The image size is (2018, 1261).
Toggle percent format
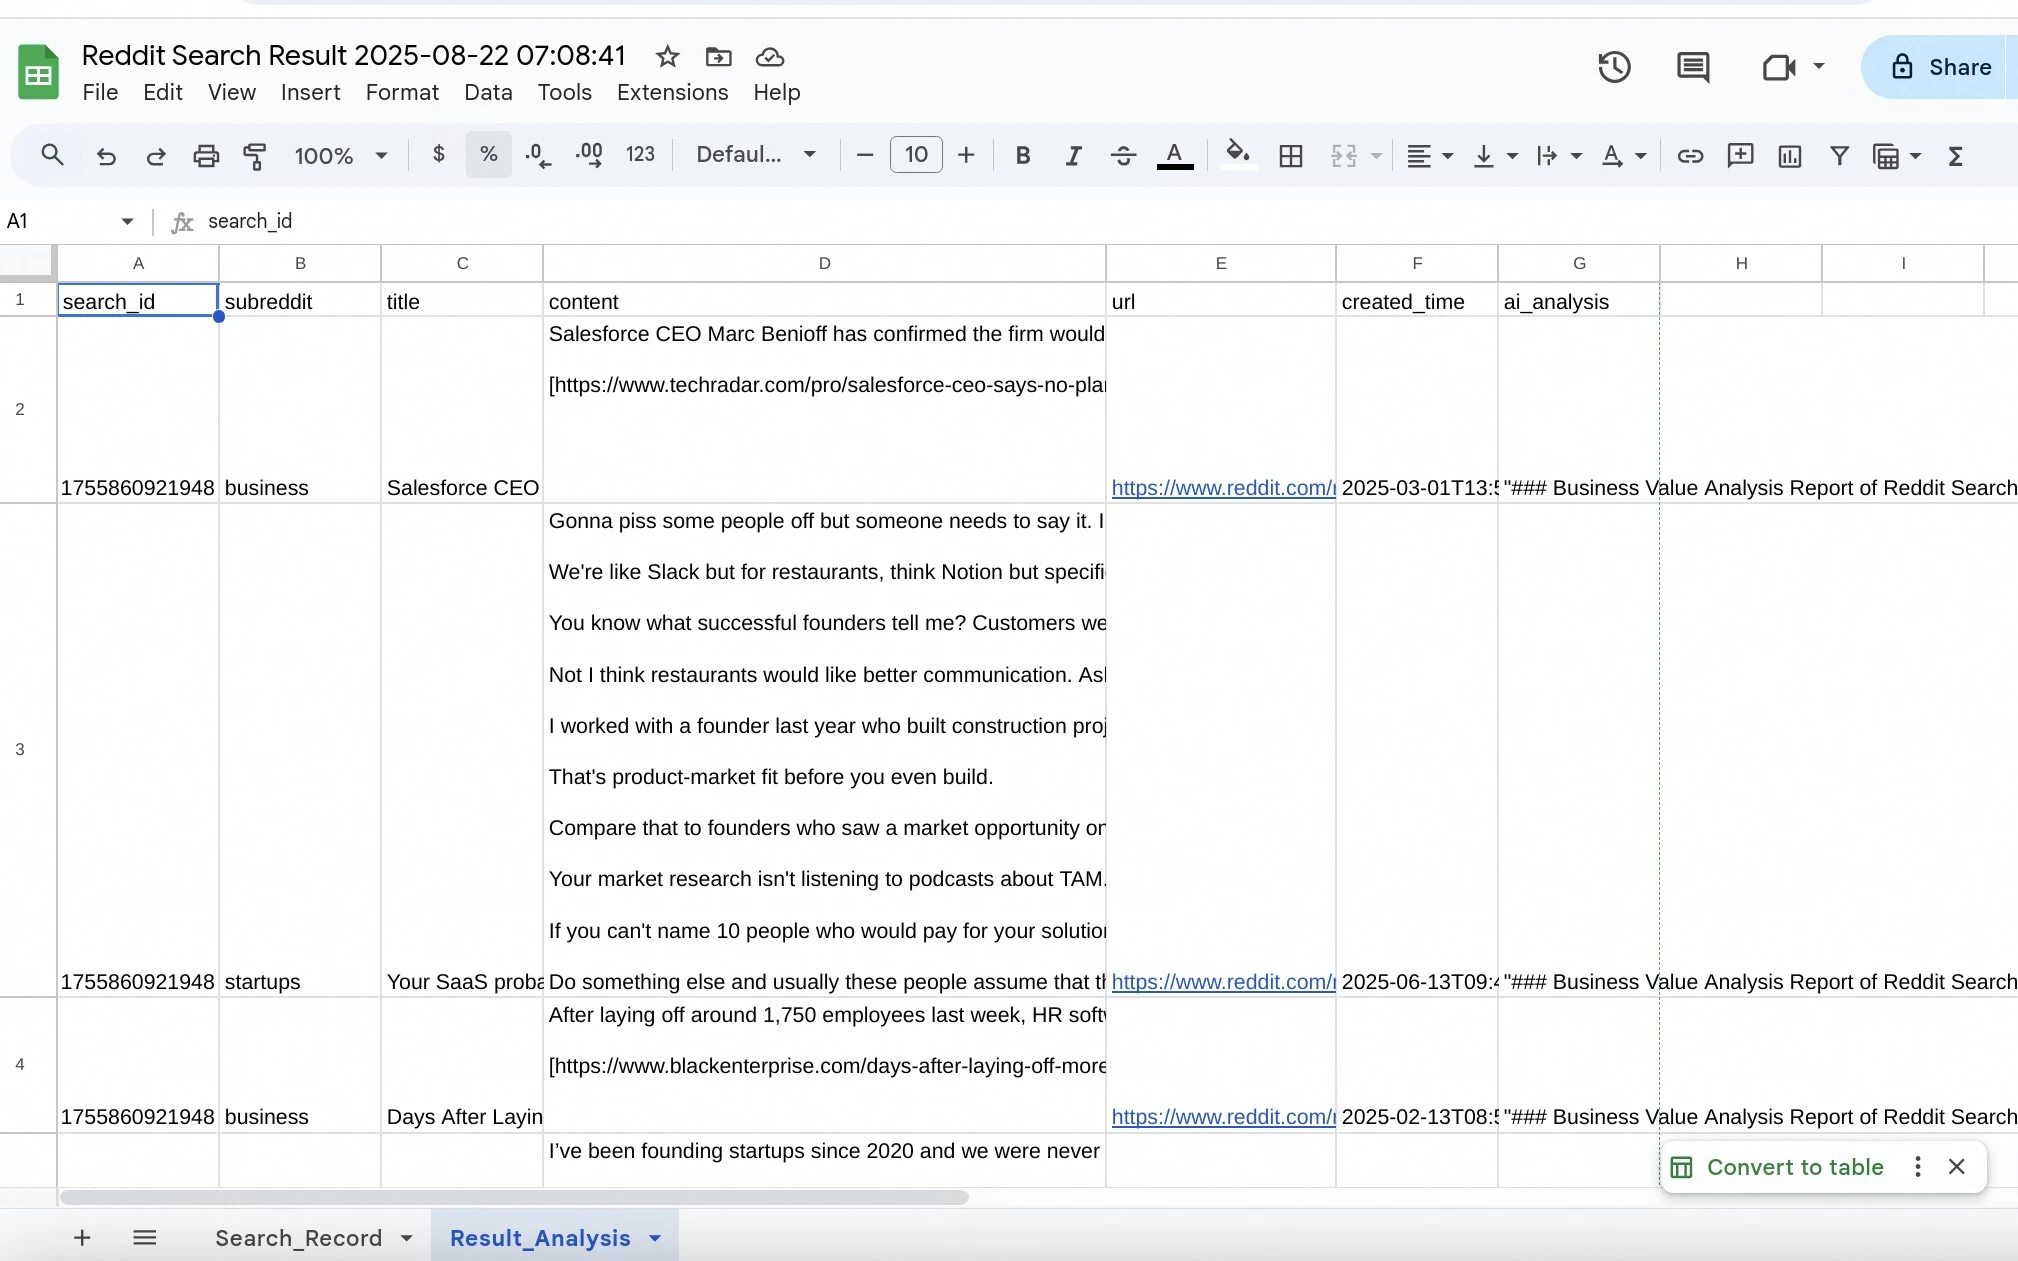pos(488,154)
